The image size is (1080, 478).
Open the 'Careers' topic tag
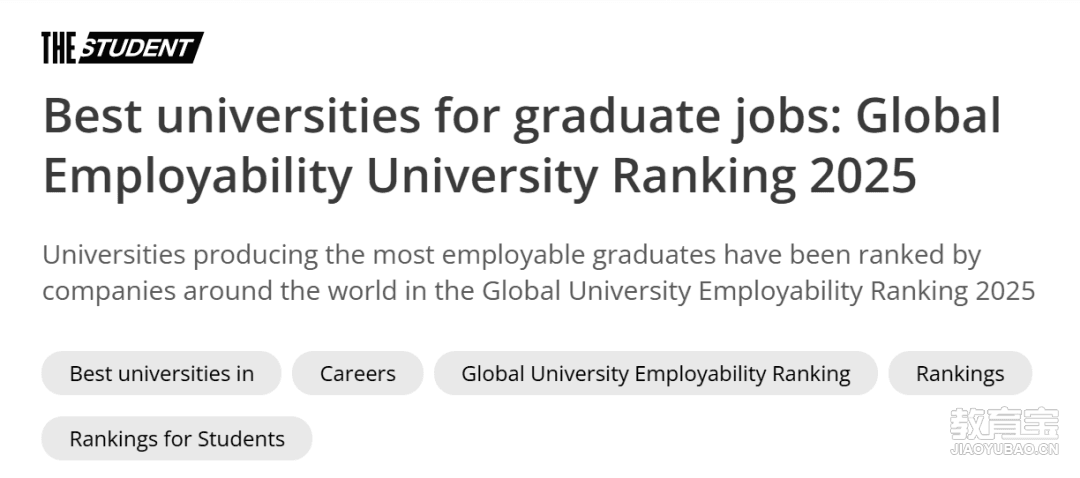tap(357, 373)
